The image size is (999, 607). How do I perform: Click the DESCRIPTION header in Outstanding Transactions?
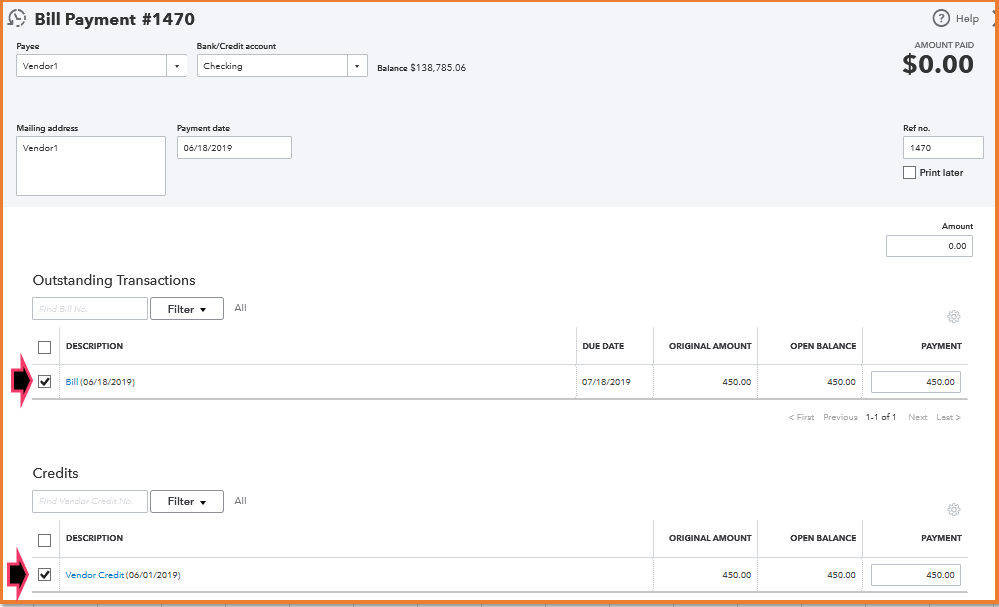[x=94, y=346]
